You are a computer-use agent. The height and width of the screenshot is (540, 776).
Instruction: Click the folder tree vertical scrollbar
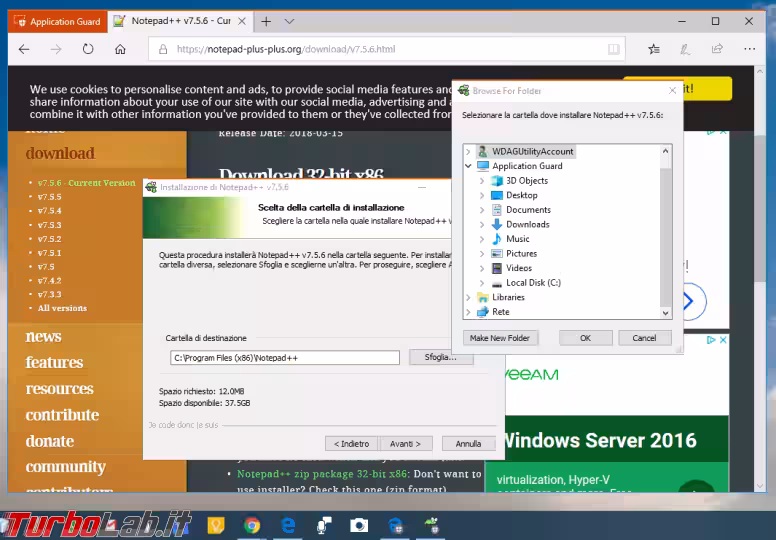[x=667, y=230]
